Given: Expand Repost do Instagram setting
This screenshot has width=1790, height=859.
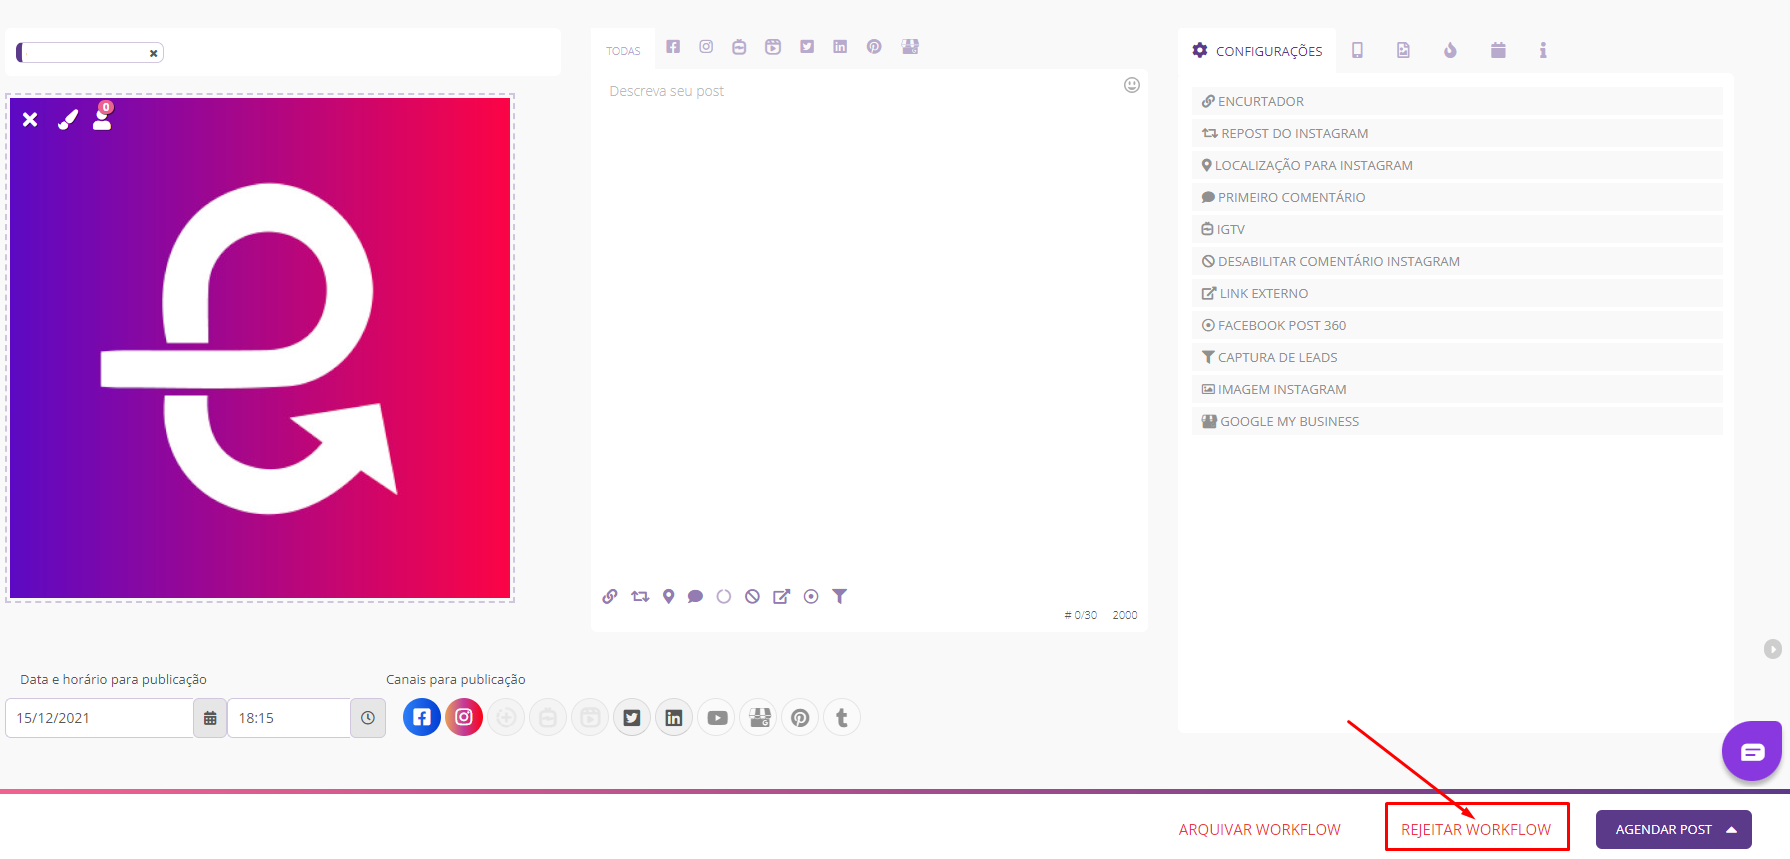Looking at the screenshot, I should tap(1457, 133).
